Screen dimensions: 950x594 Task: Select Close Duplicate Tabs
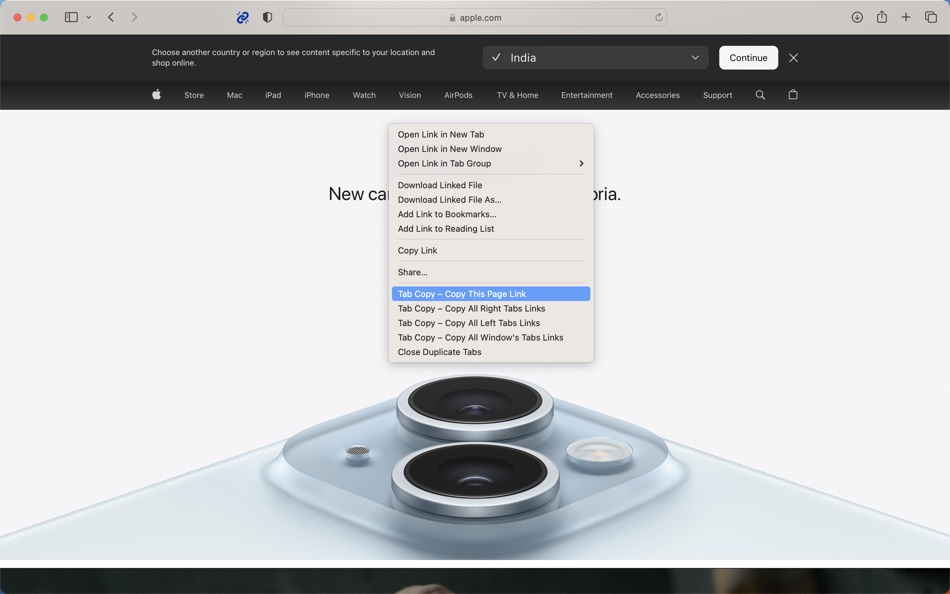click(491, 352)
